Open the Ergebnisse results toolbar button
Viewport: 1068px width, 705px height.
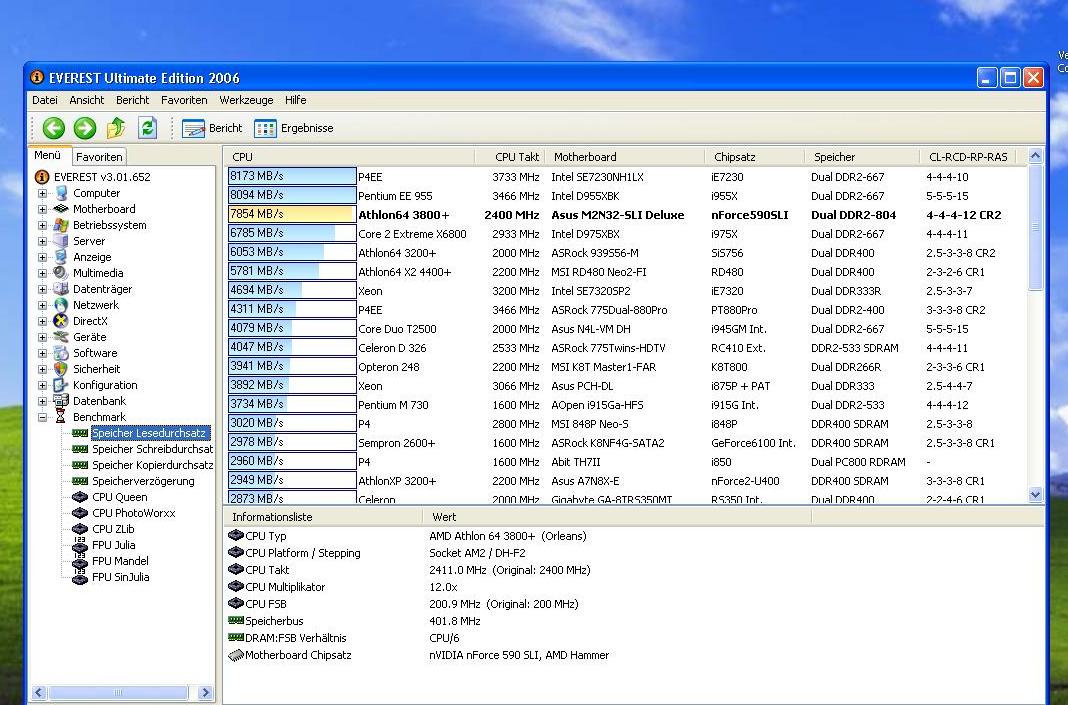click(x=294, y=128)
